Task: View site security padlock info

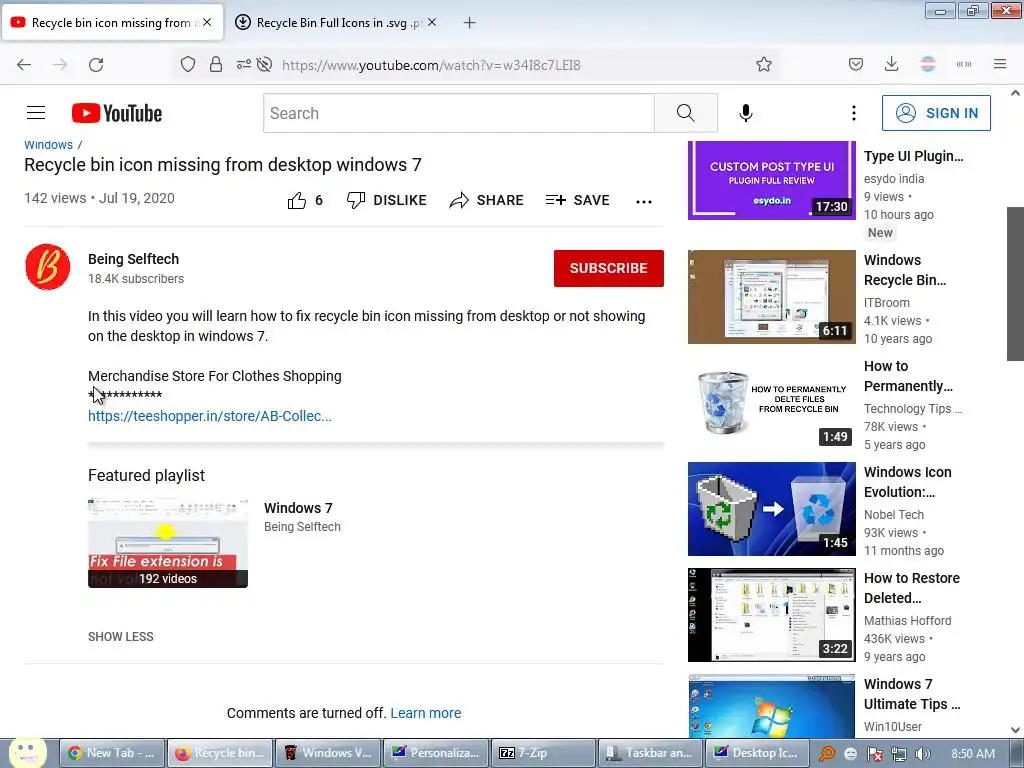Action: pyautogui.click(x=216, y=65)
